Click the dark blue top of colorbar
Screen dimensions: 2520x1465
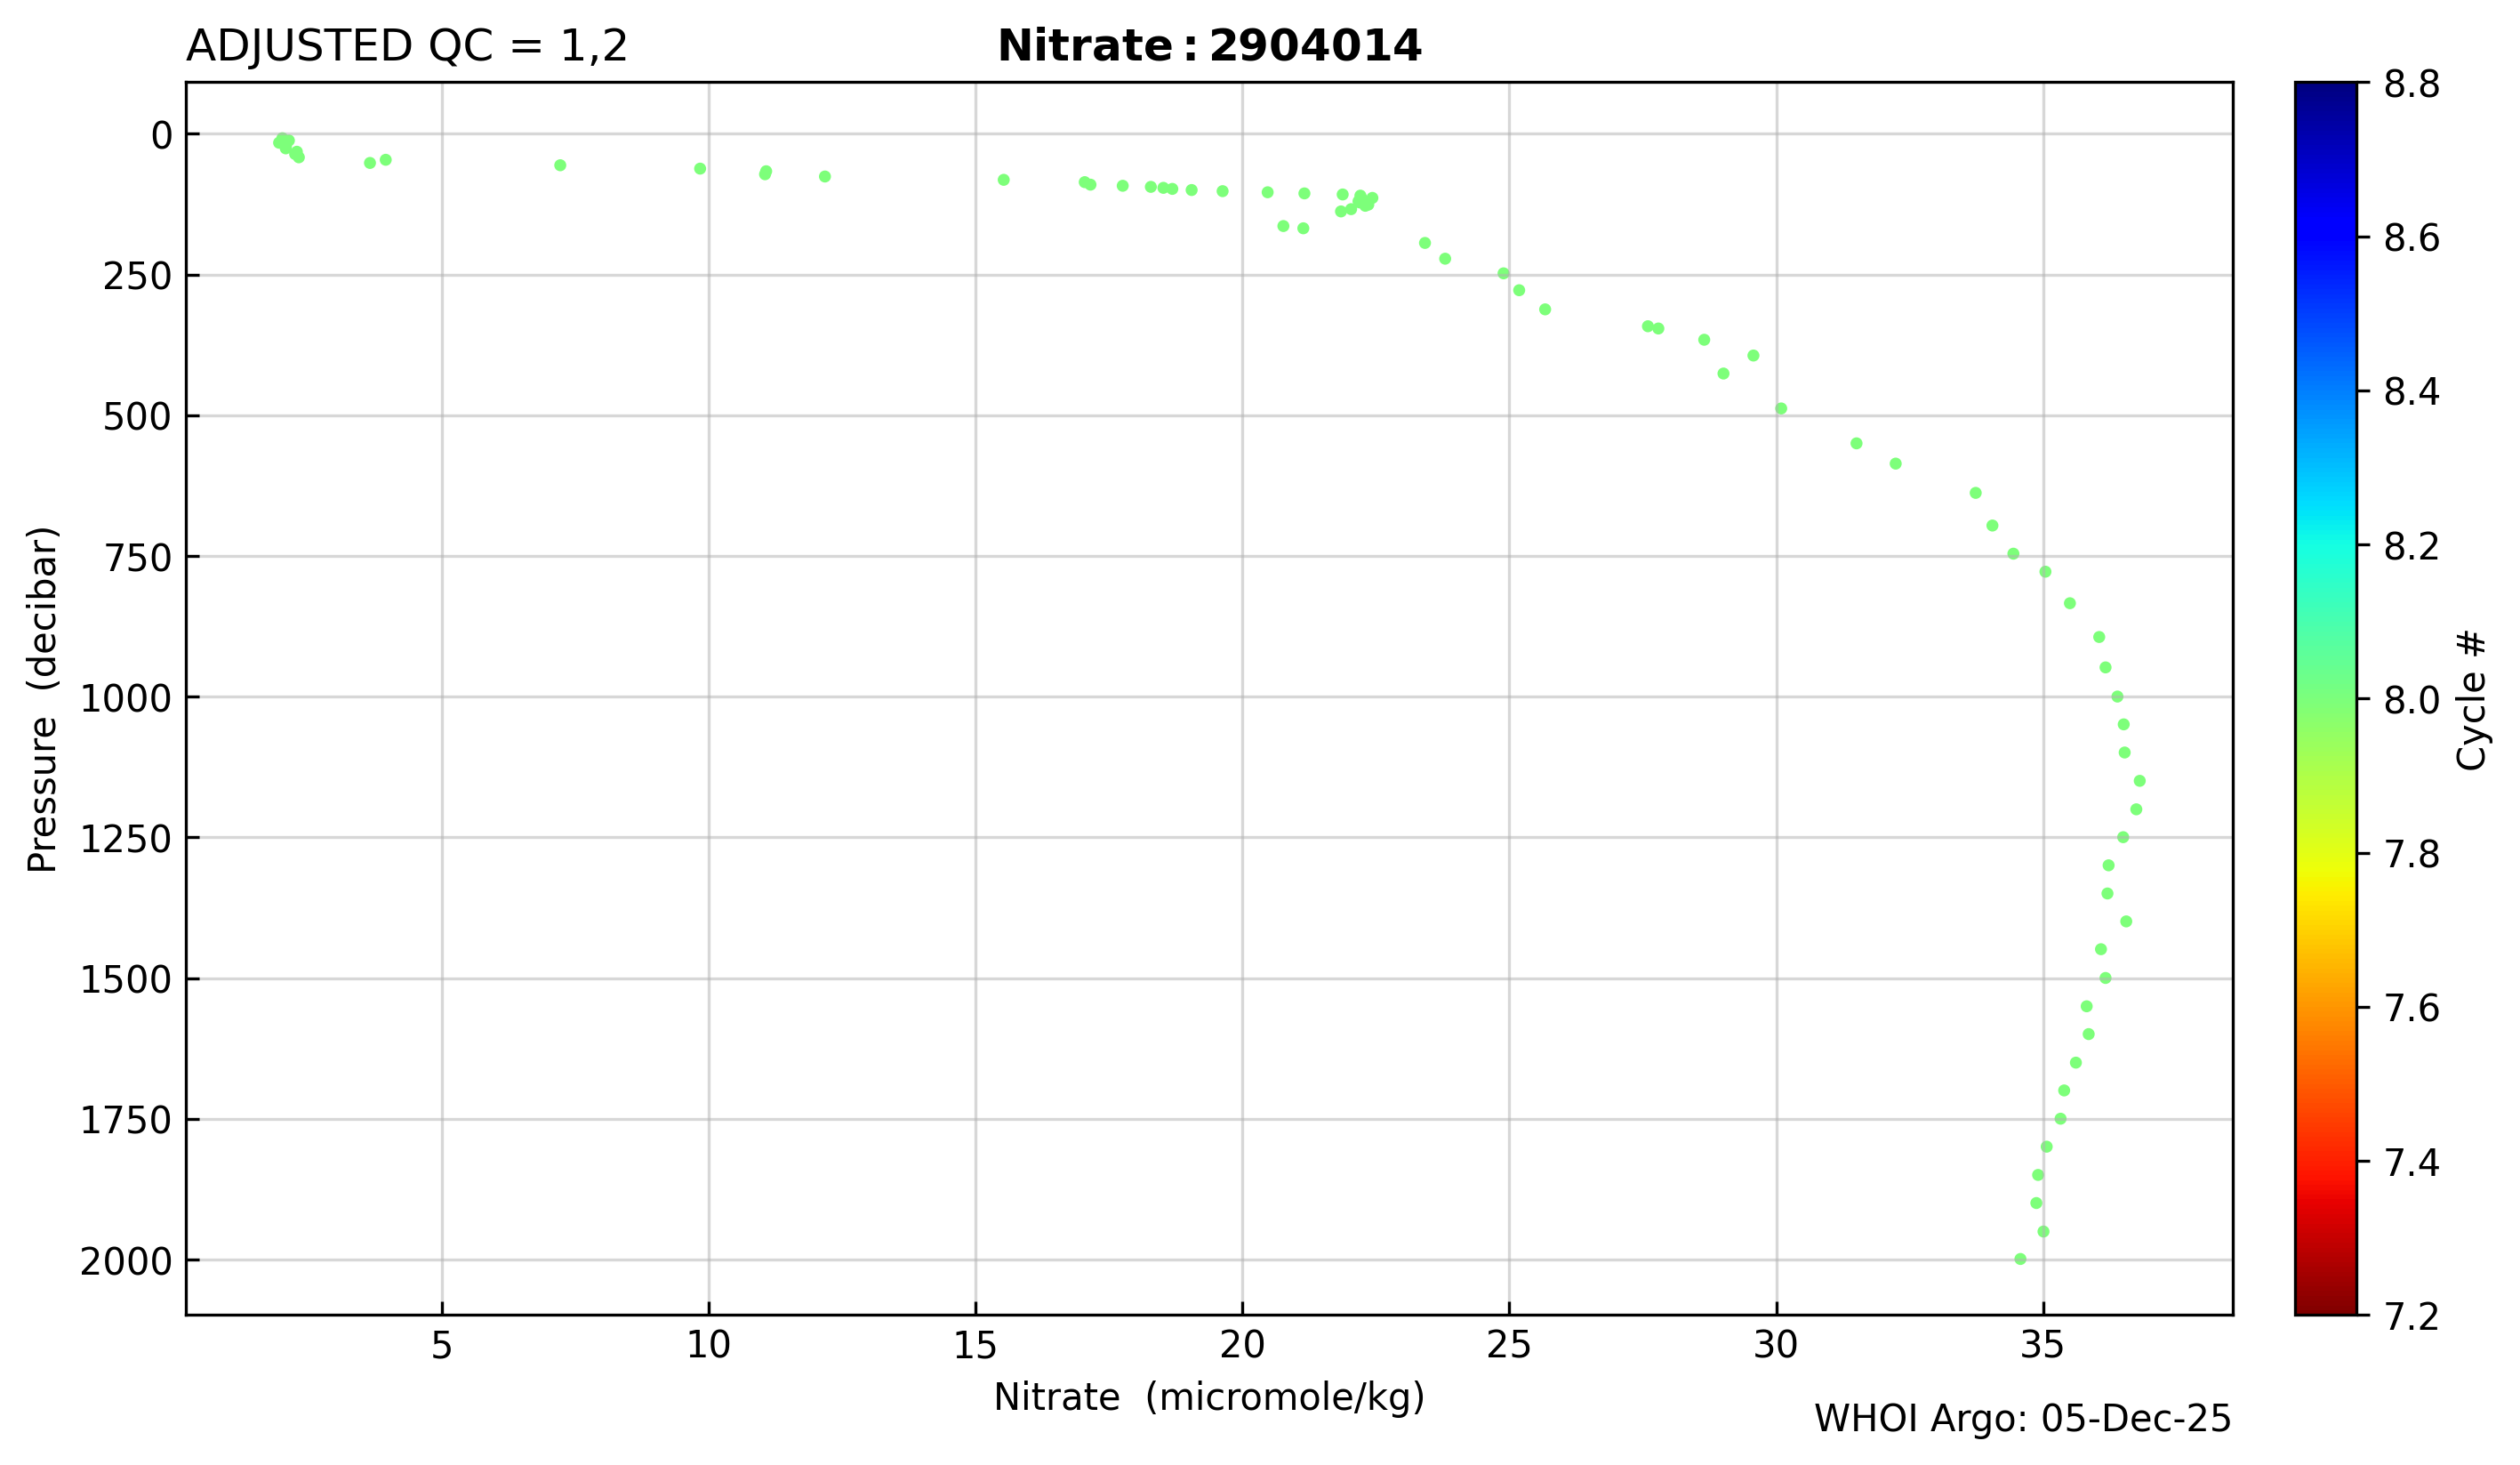click(x=2325, y=92)
